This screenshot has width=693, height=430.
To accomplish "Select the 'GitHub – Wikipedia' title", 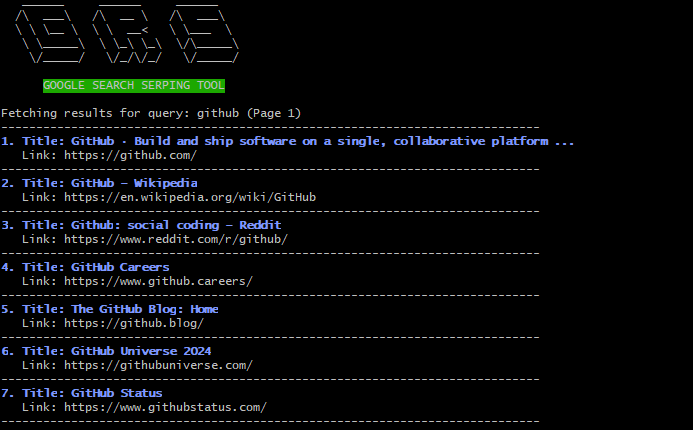I will [134, 183].
